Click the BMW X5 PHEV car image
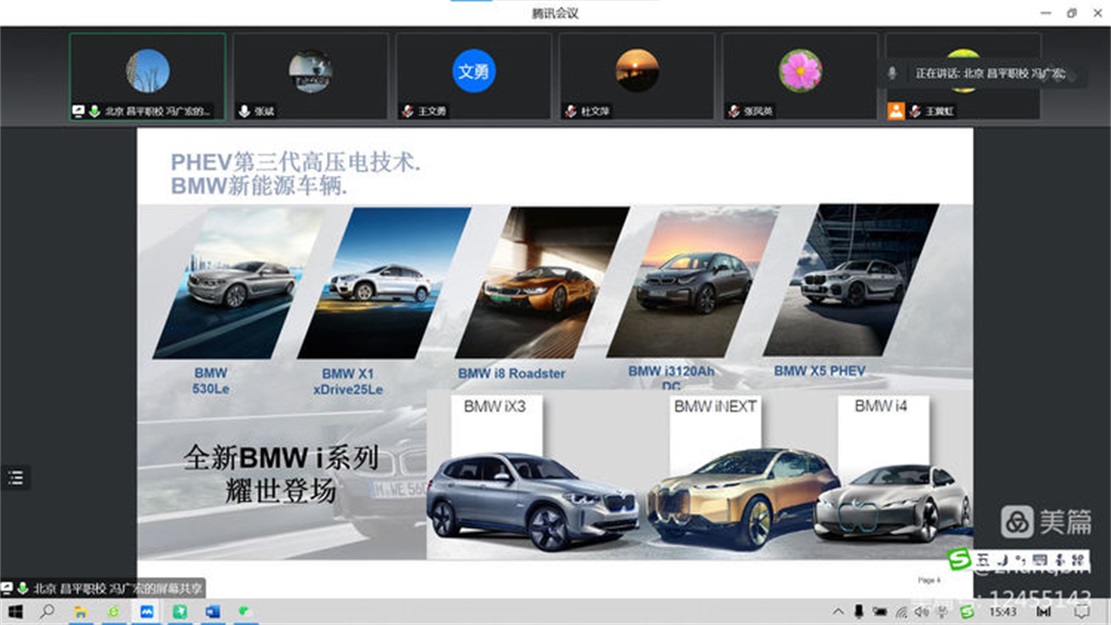 [851, 280]
